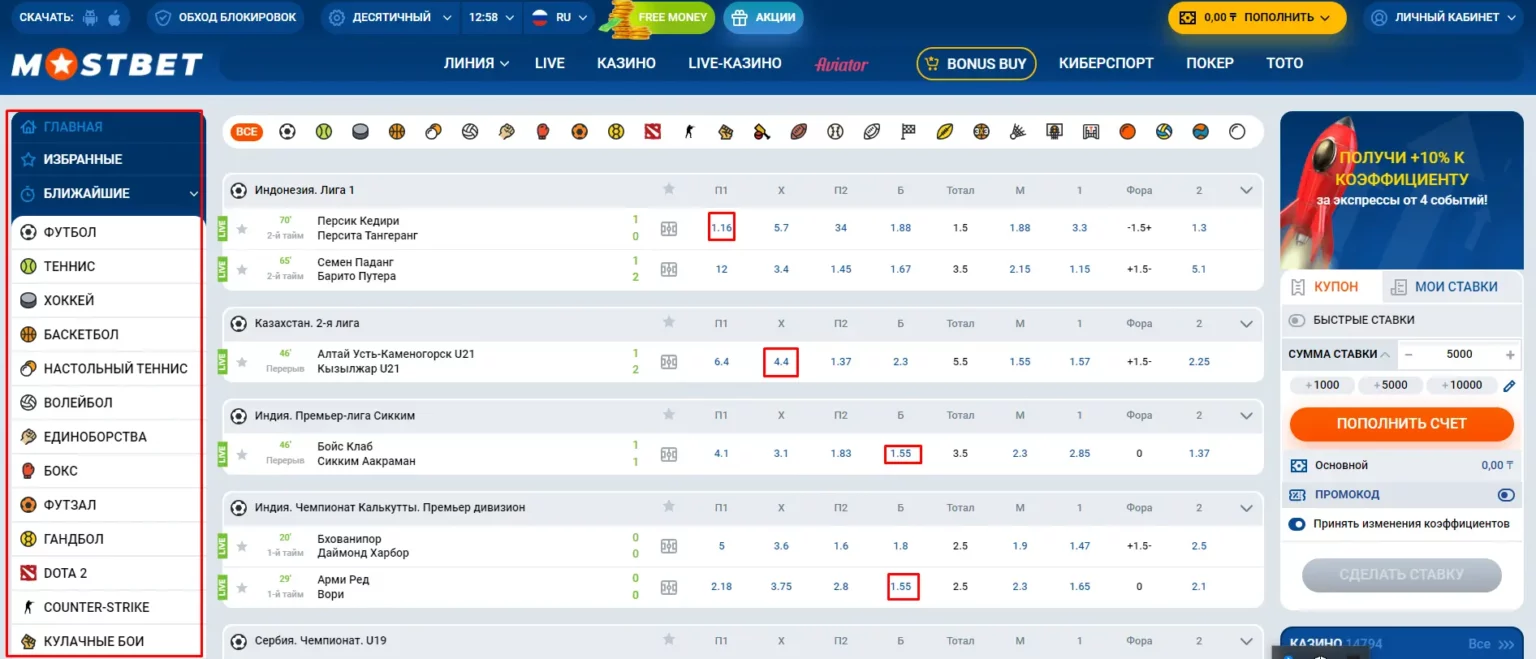Open the Aviator game link
The image size is (1536, 659).
point(841,63)
